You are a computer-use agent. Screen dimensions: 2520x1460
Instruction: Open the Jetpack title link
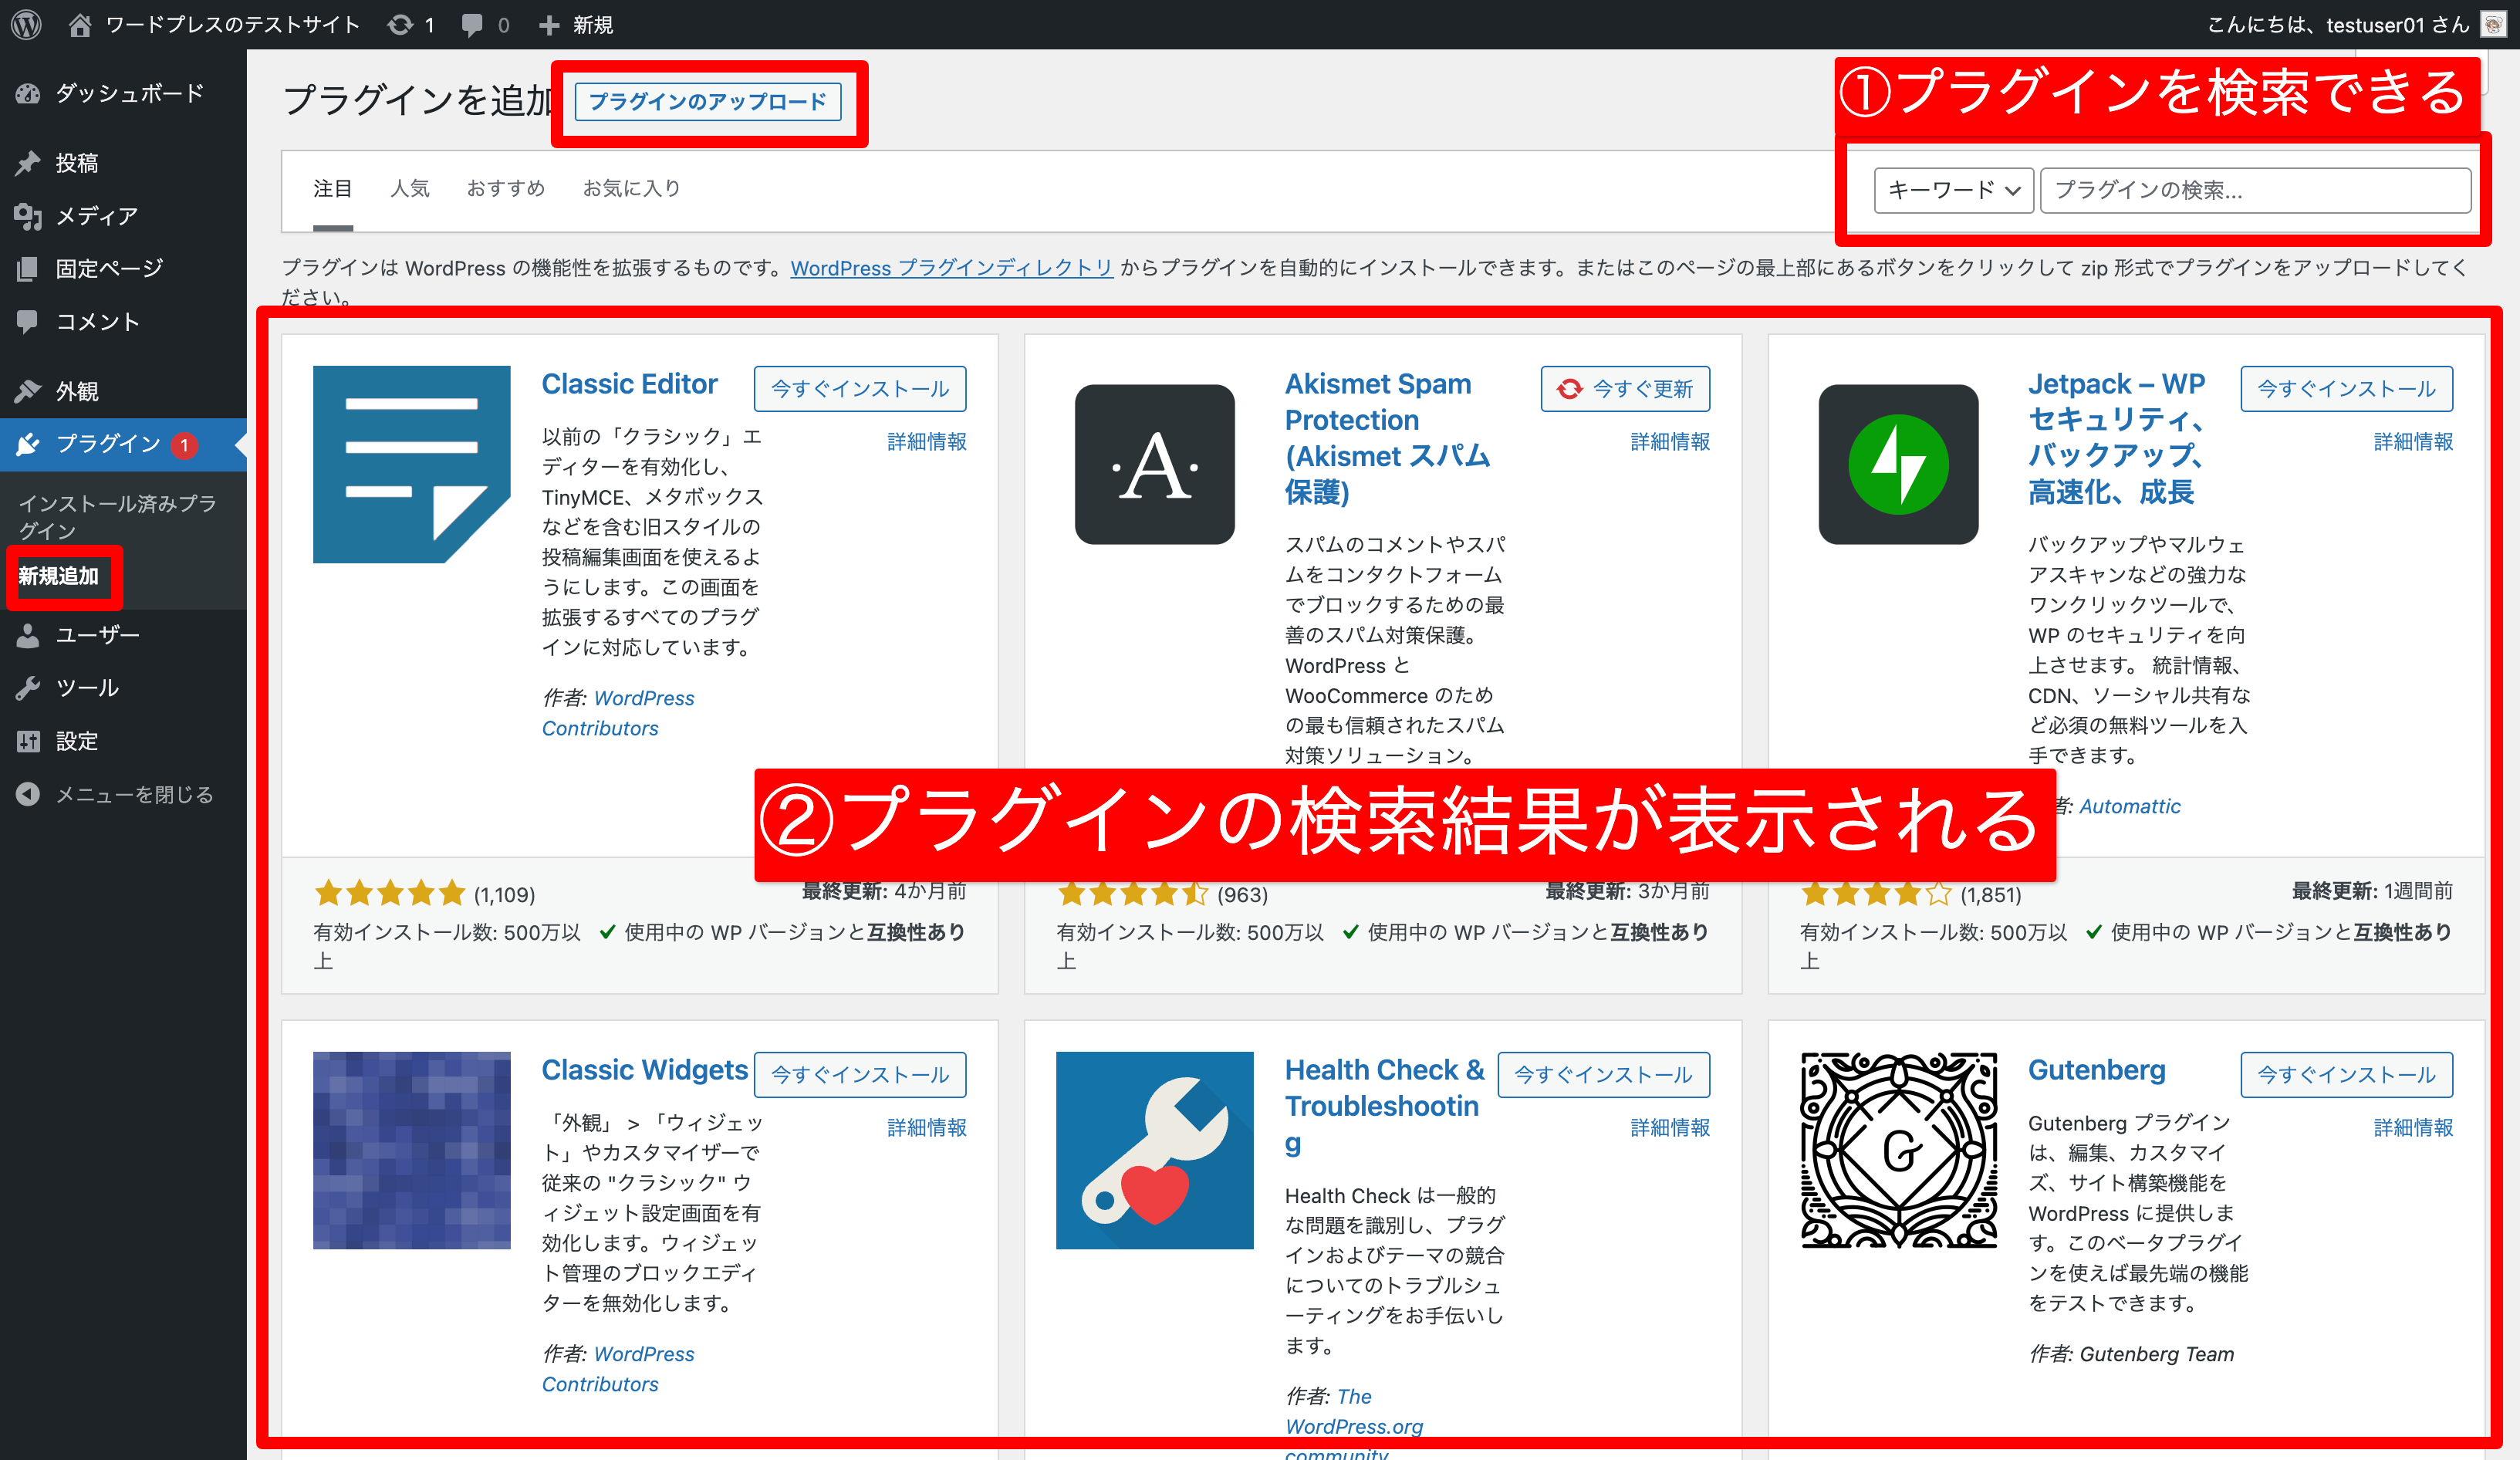tap(2117, 438)
